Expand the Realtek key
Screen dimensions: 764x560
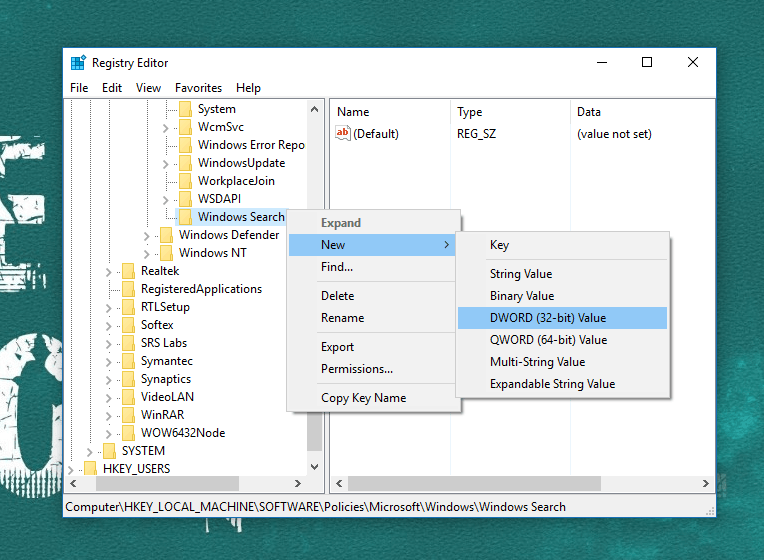tap(109, 272)
